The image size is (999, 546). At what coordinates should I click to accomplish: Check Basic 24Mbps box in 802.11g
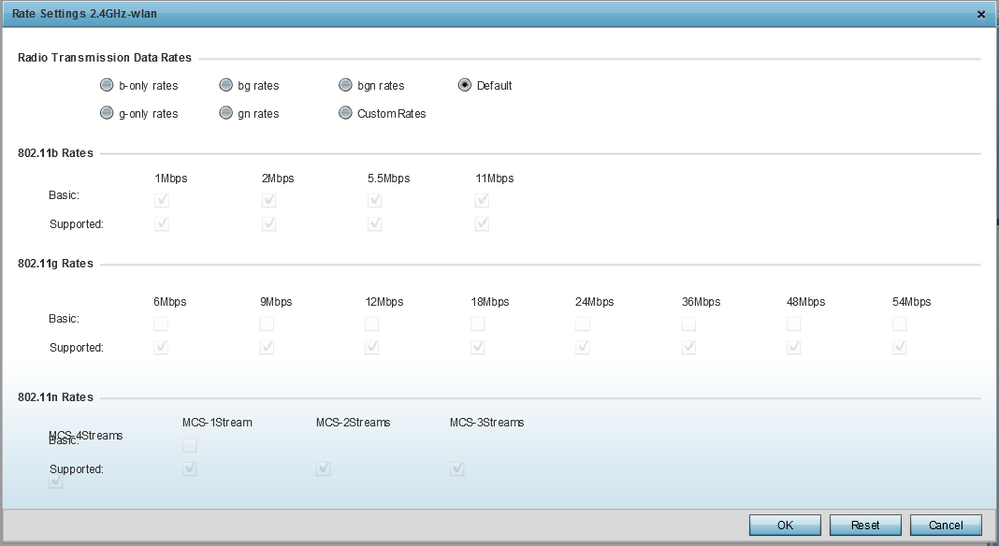(583, 324)
